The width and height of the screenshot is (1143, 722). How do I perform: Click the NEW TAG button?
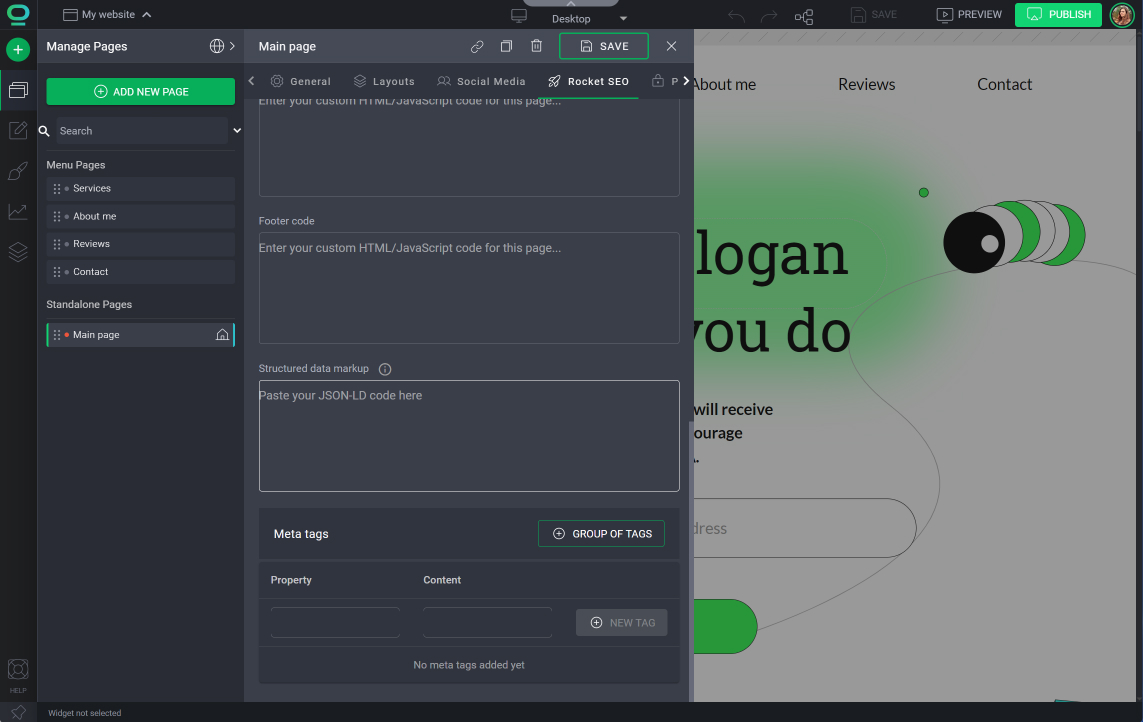tap(622, 623)
